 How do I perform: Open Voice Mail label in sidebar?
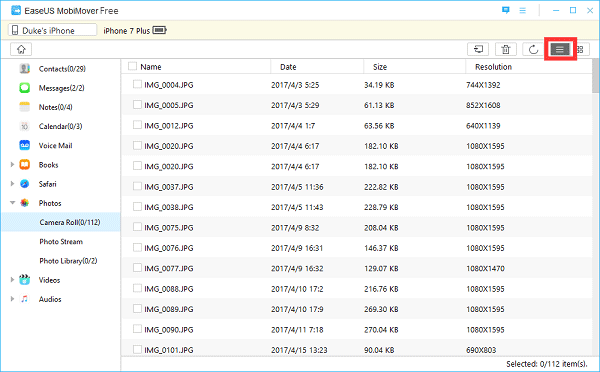pos(55,145)
